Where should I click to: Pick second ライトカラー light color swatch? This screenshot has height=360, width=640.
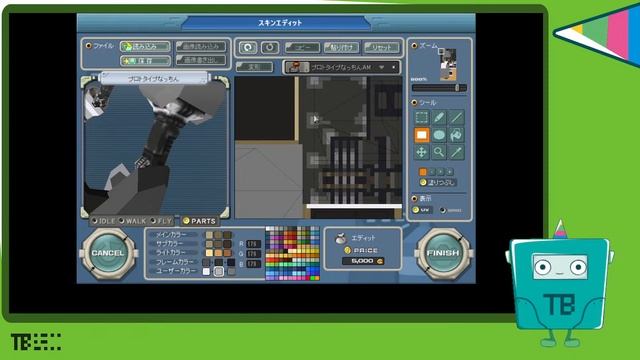pyautogui.click(x=218, y=253)
